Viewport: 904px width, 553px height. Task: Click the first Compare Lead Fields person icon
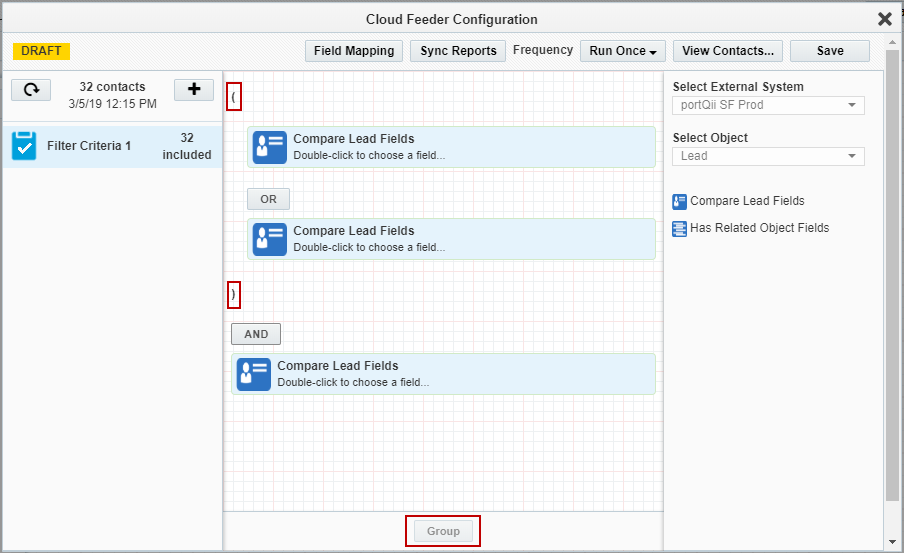pyautogui.click(x=269, y=147)
